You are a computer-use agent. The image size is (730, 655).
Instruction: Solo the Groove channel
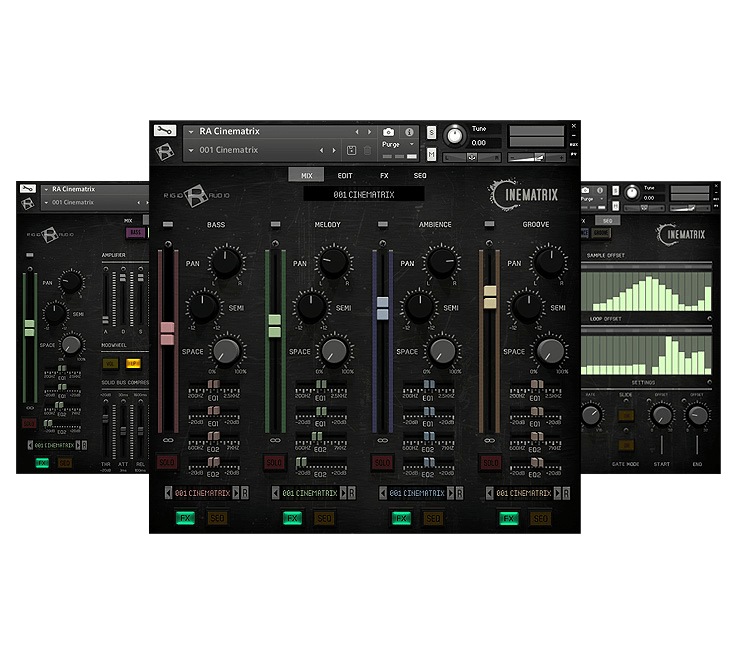[491, 463]
